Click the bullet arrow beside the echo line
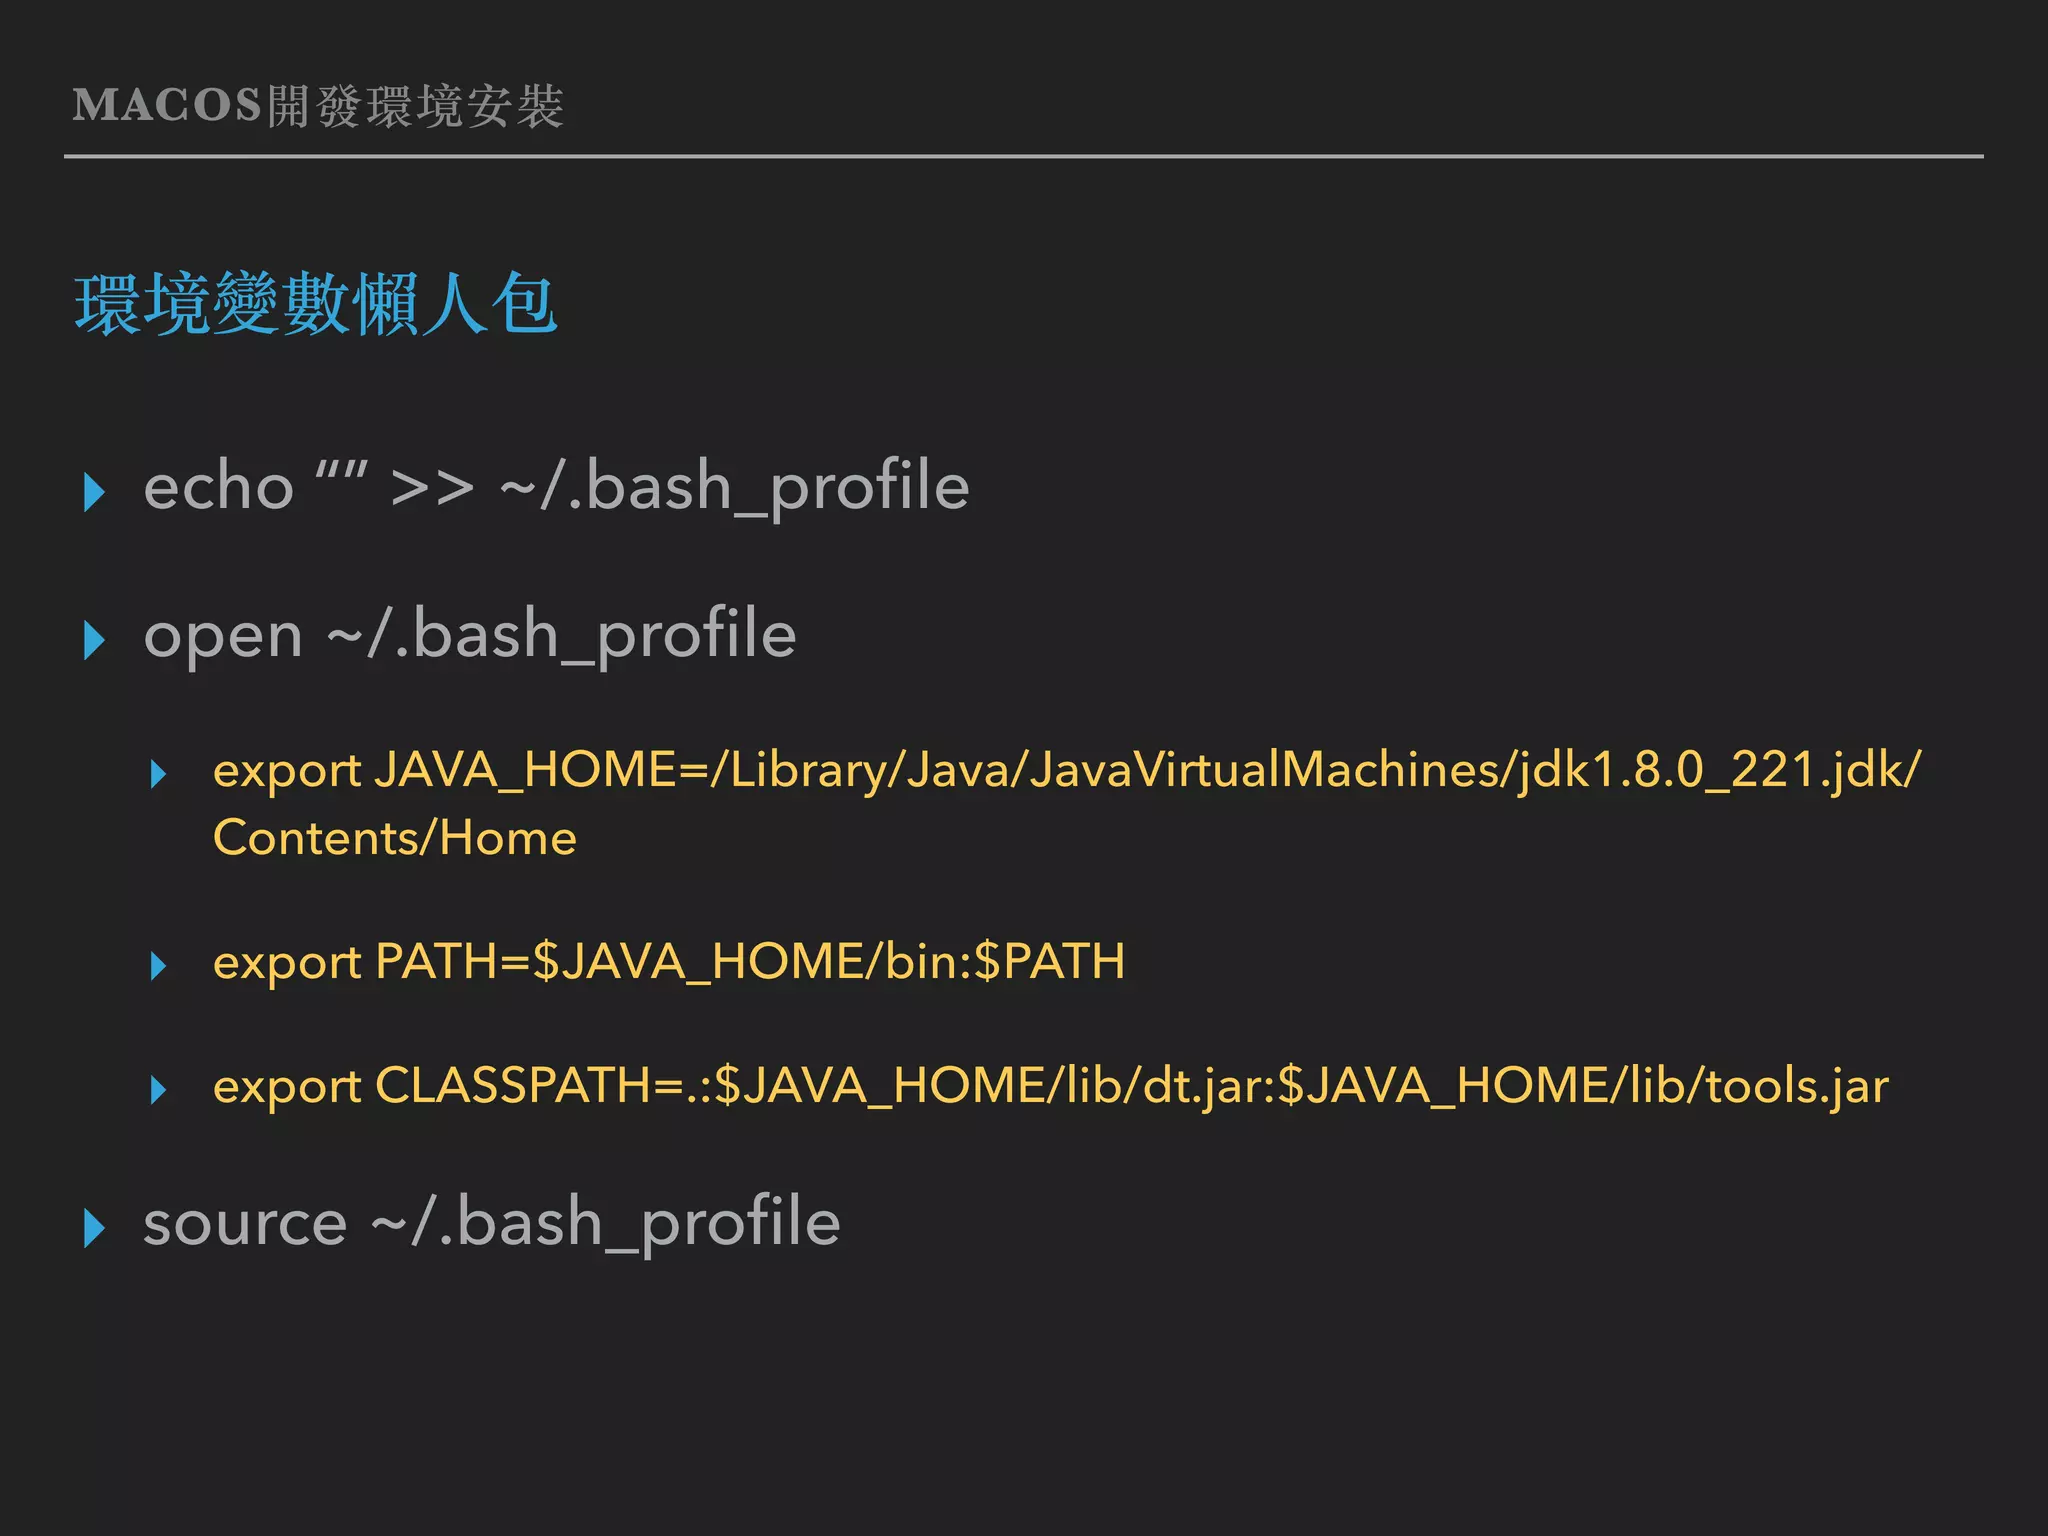 (x=95, y=492)
